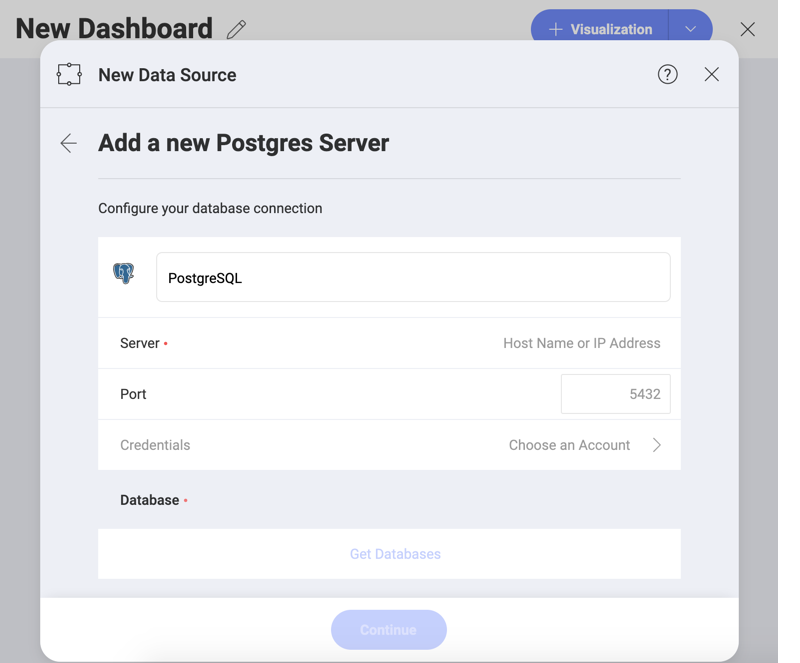Image resolution: width=800 pixels, height=663 pixels.
Task: Close the New Data Source dialog
Action: click(x=711, y=74)
